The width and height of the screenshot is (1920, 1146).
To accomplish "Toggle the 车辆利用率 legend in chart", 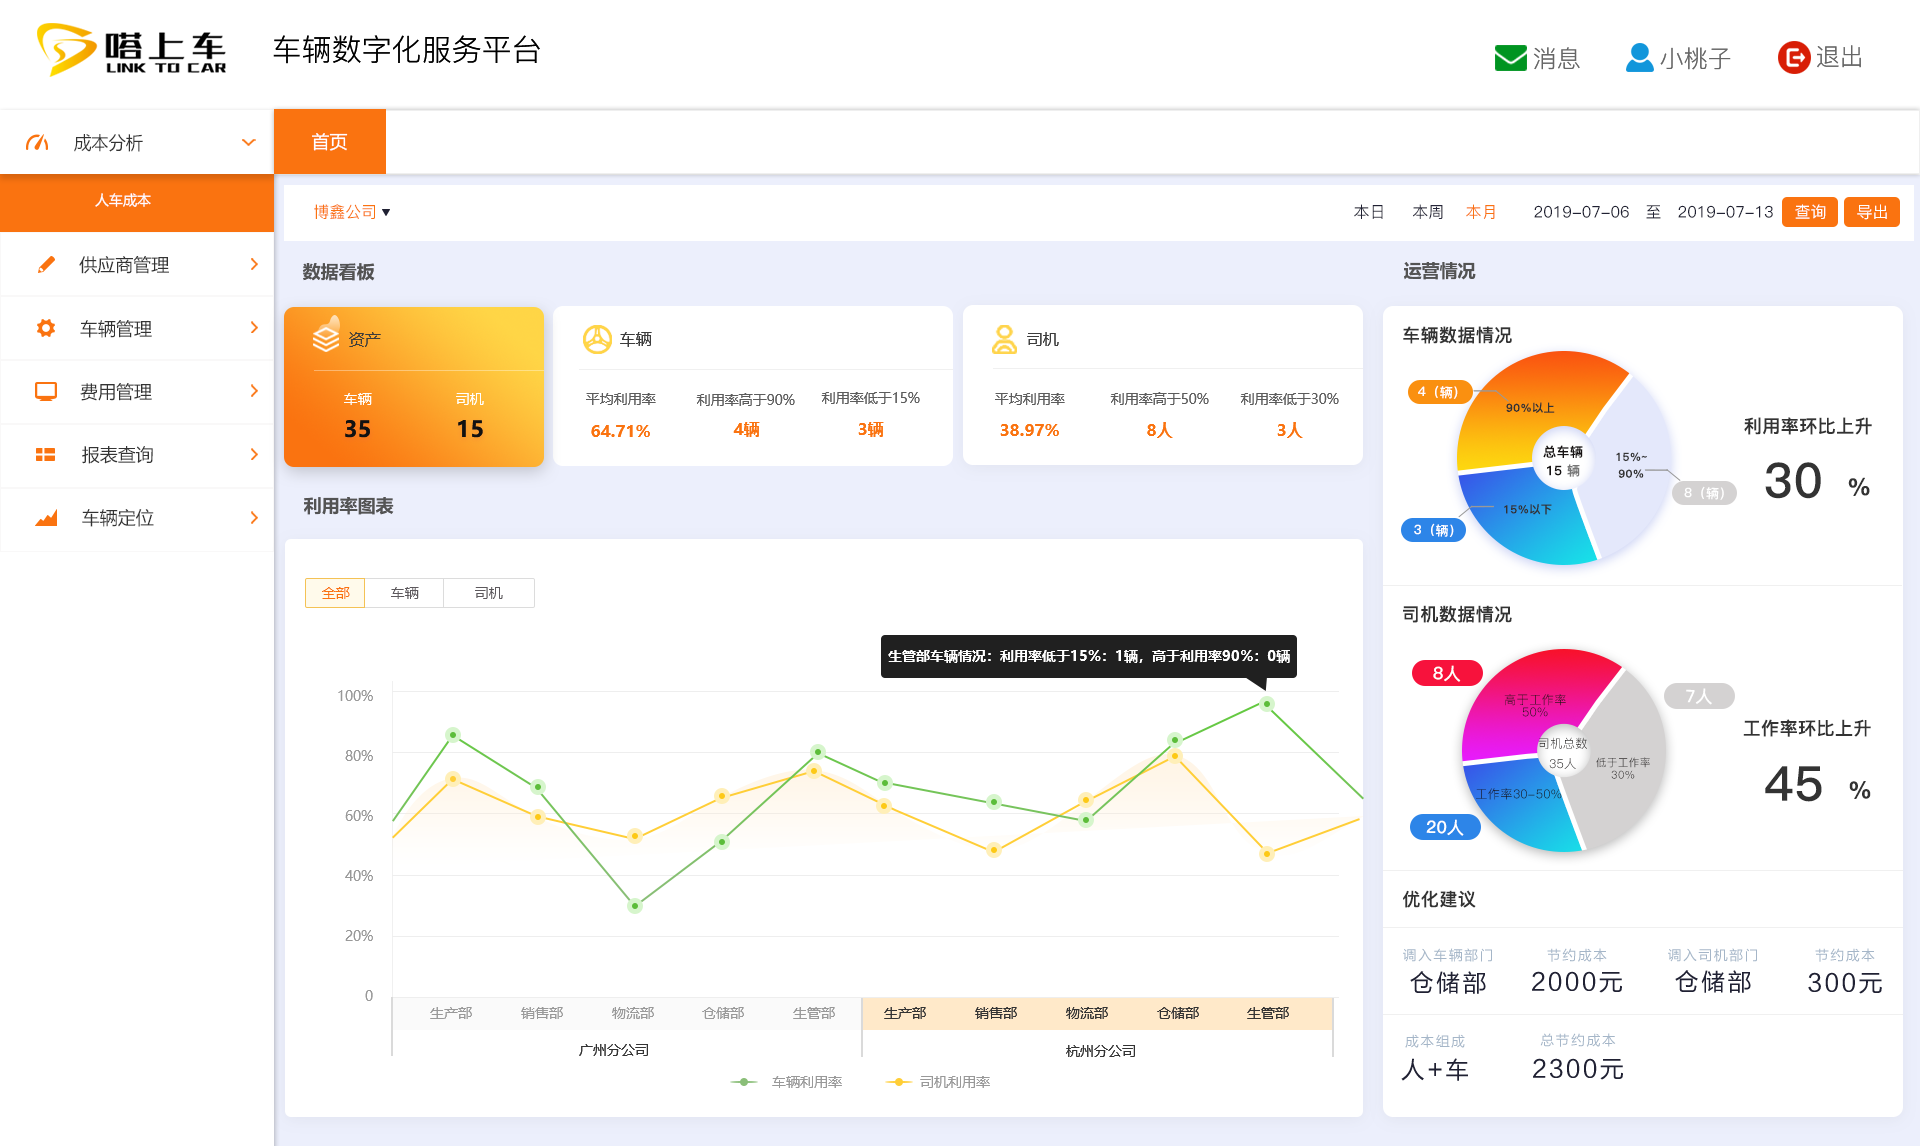I will point(790,1081).
